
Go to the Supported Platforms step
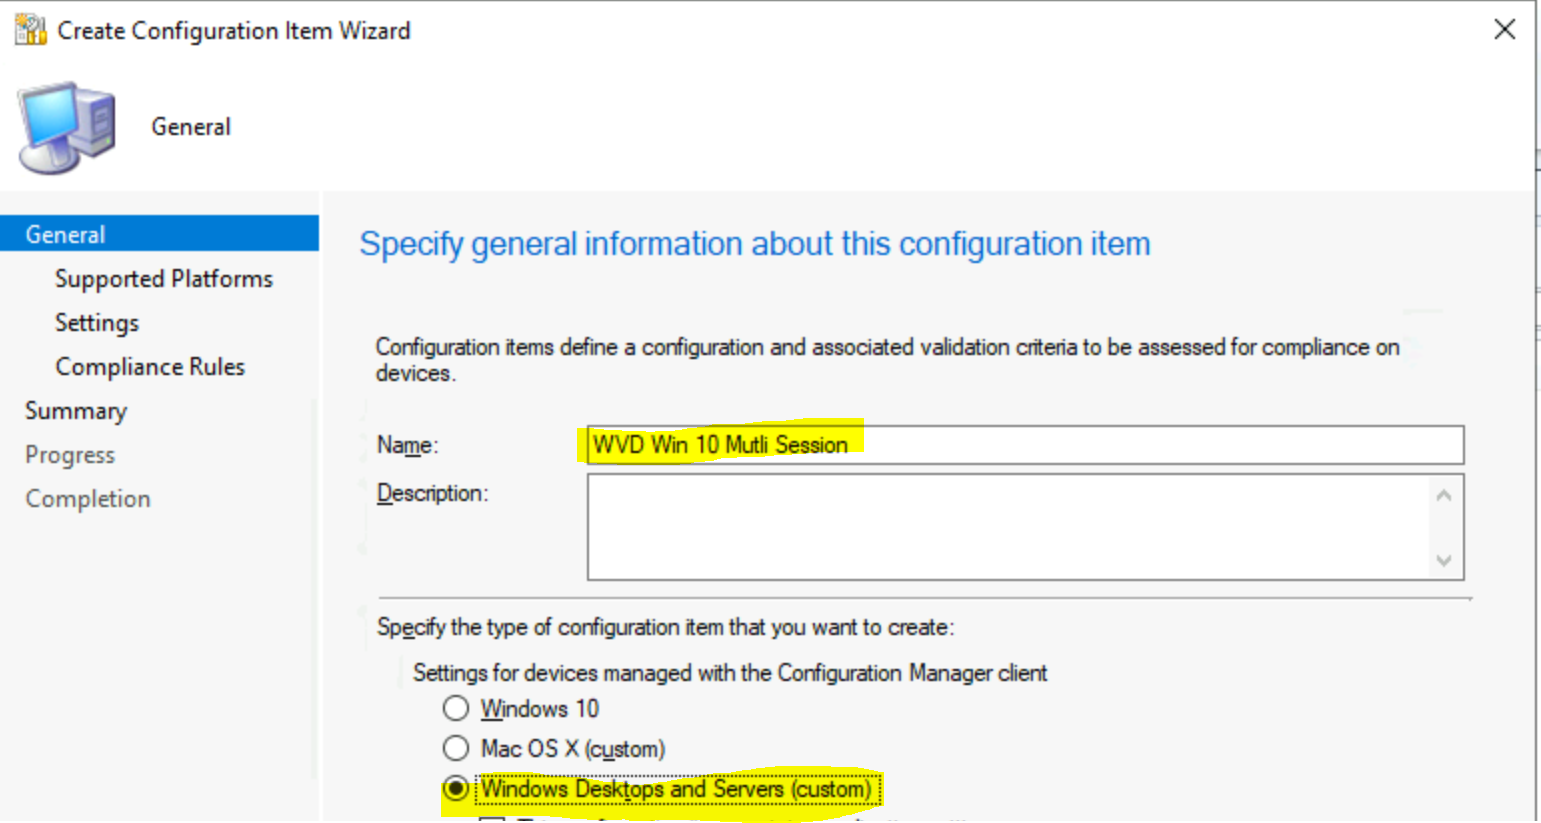click(x=163, y=278)
